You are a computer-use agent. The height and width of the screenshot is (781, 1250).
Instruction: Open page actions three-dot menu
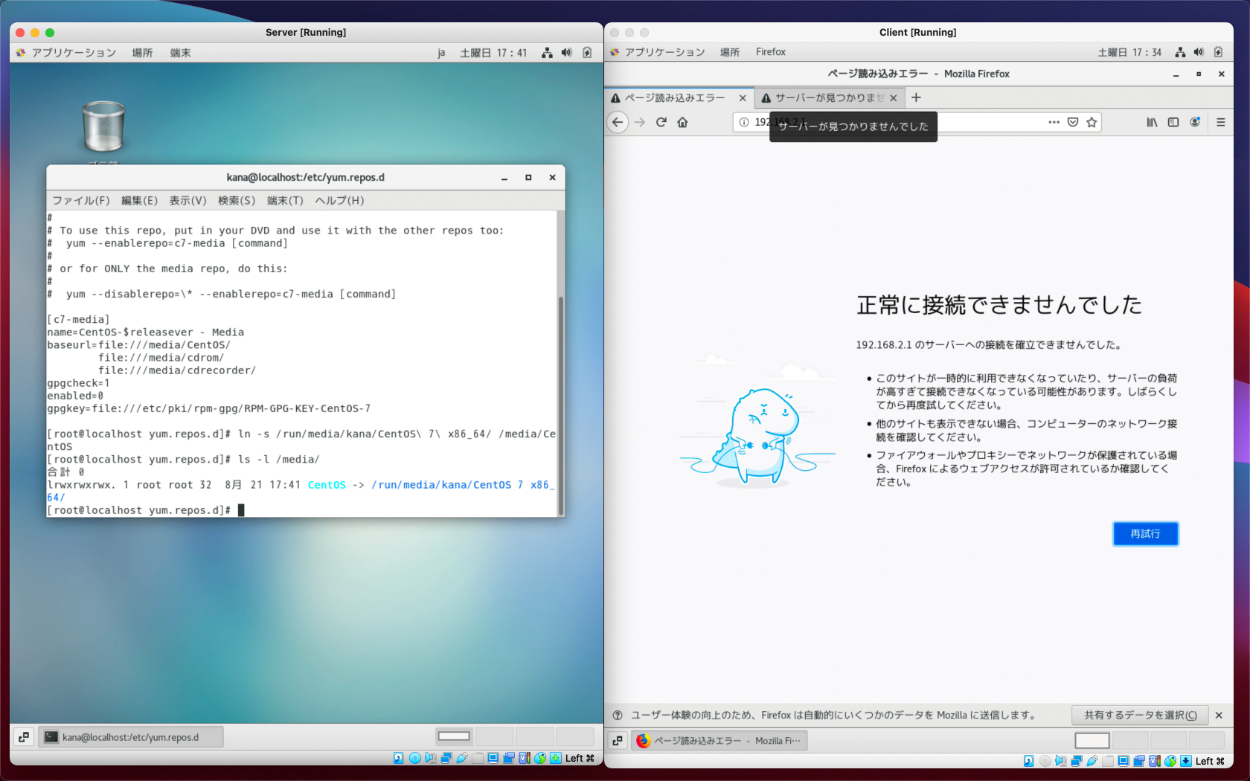coord(1053,122)
